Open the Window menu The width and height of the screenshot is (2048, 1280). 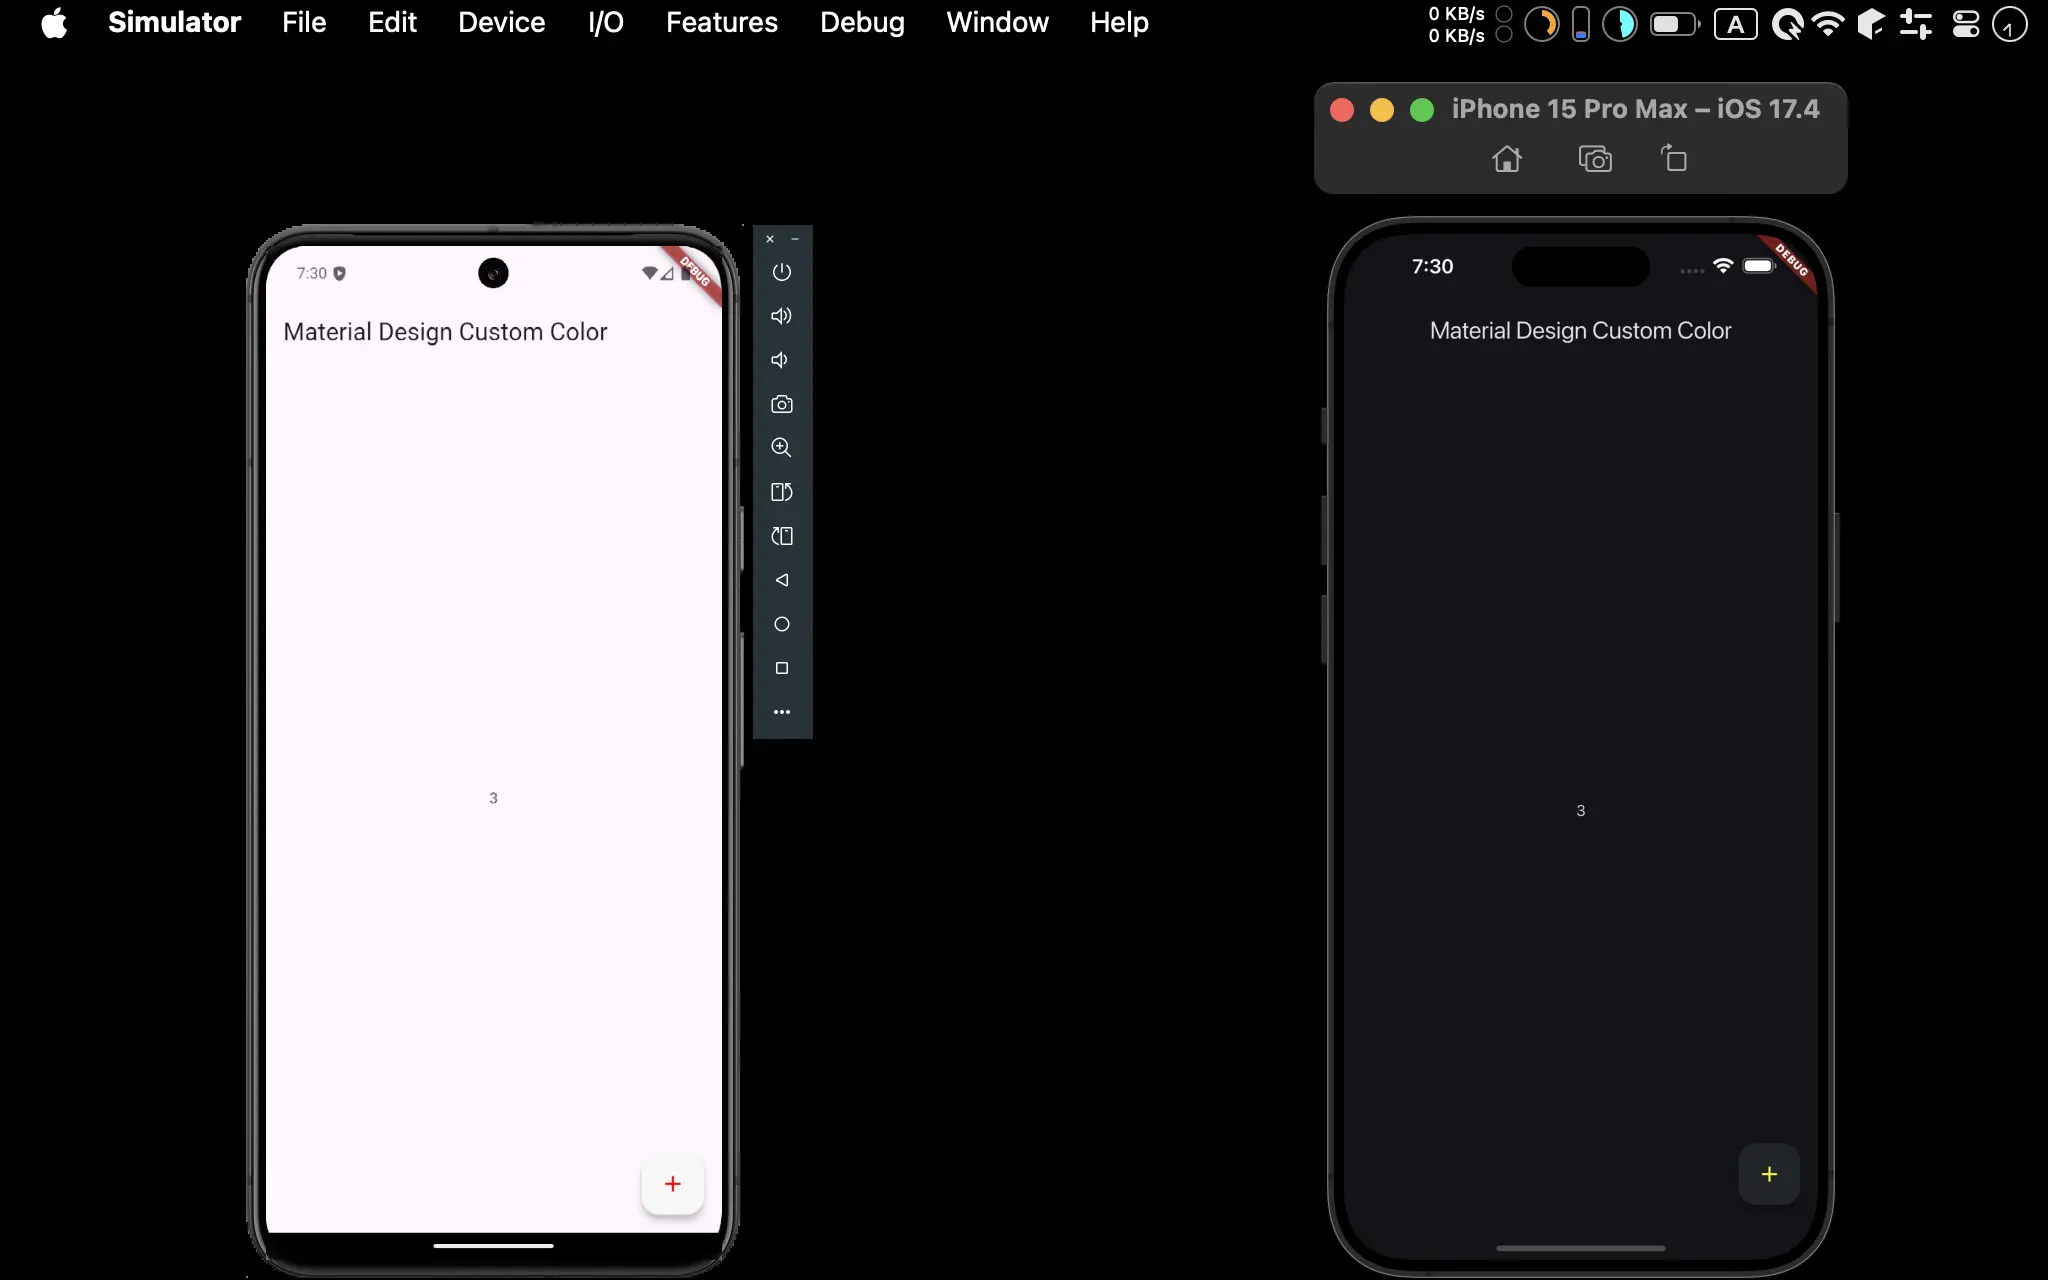click(997, 22)
